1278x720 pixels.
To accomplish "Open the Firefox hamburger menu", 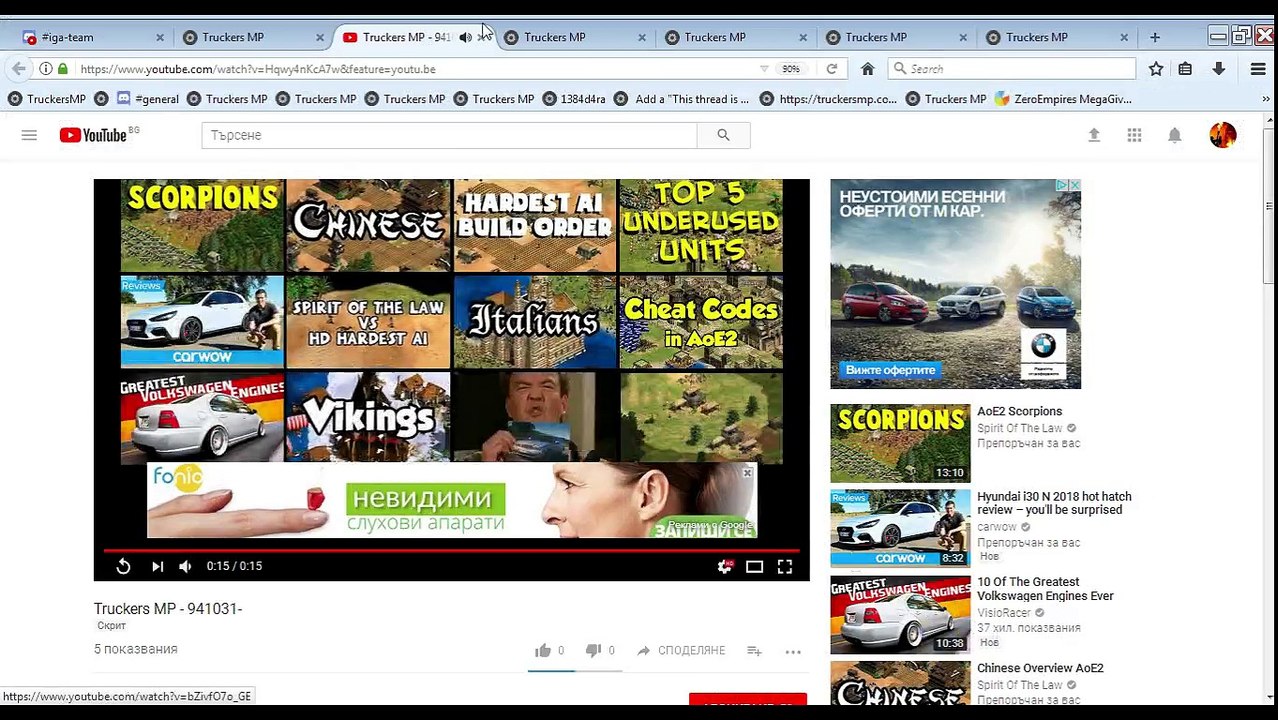I will point(1258,69).
